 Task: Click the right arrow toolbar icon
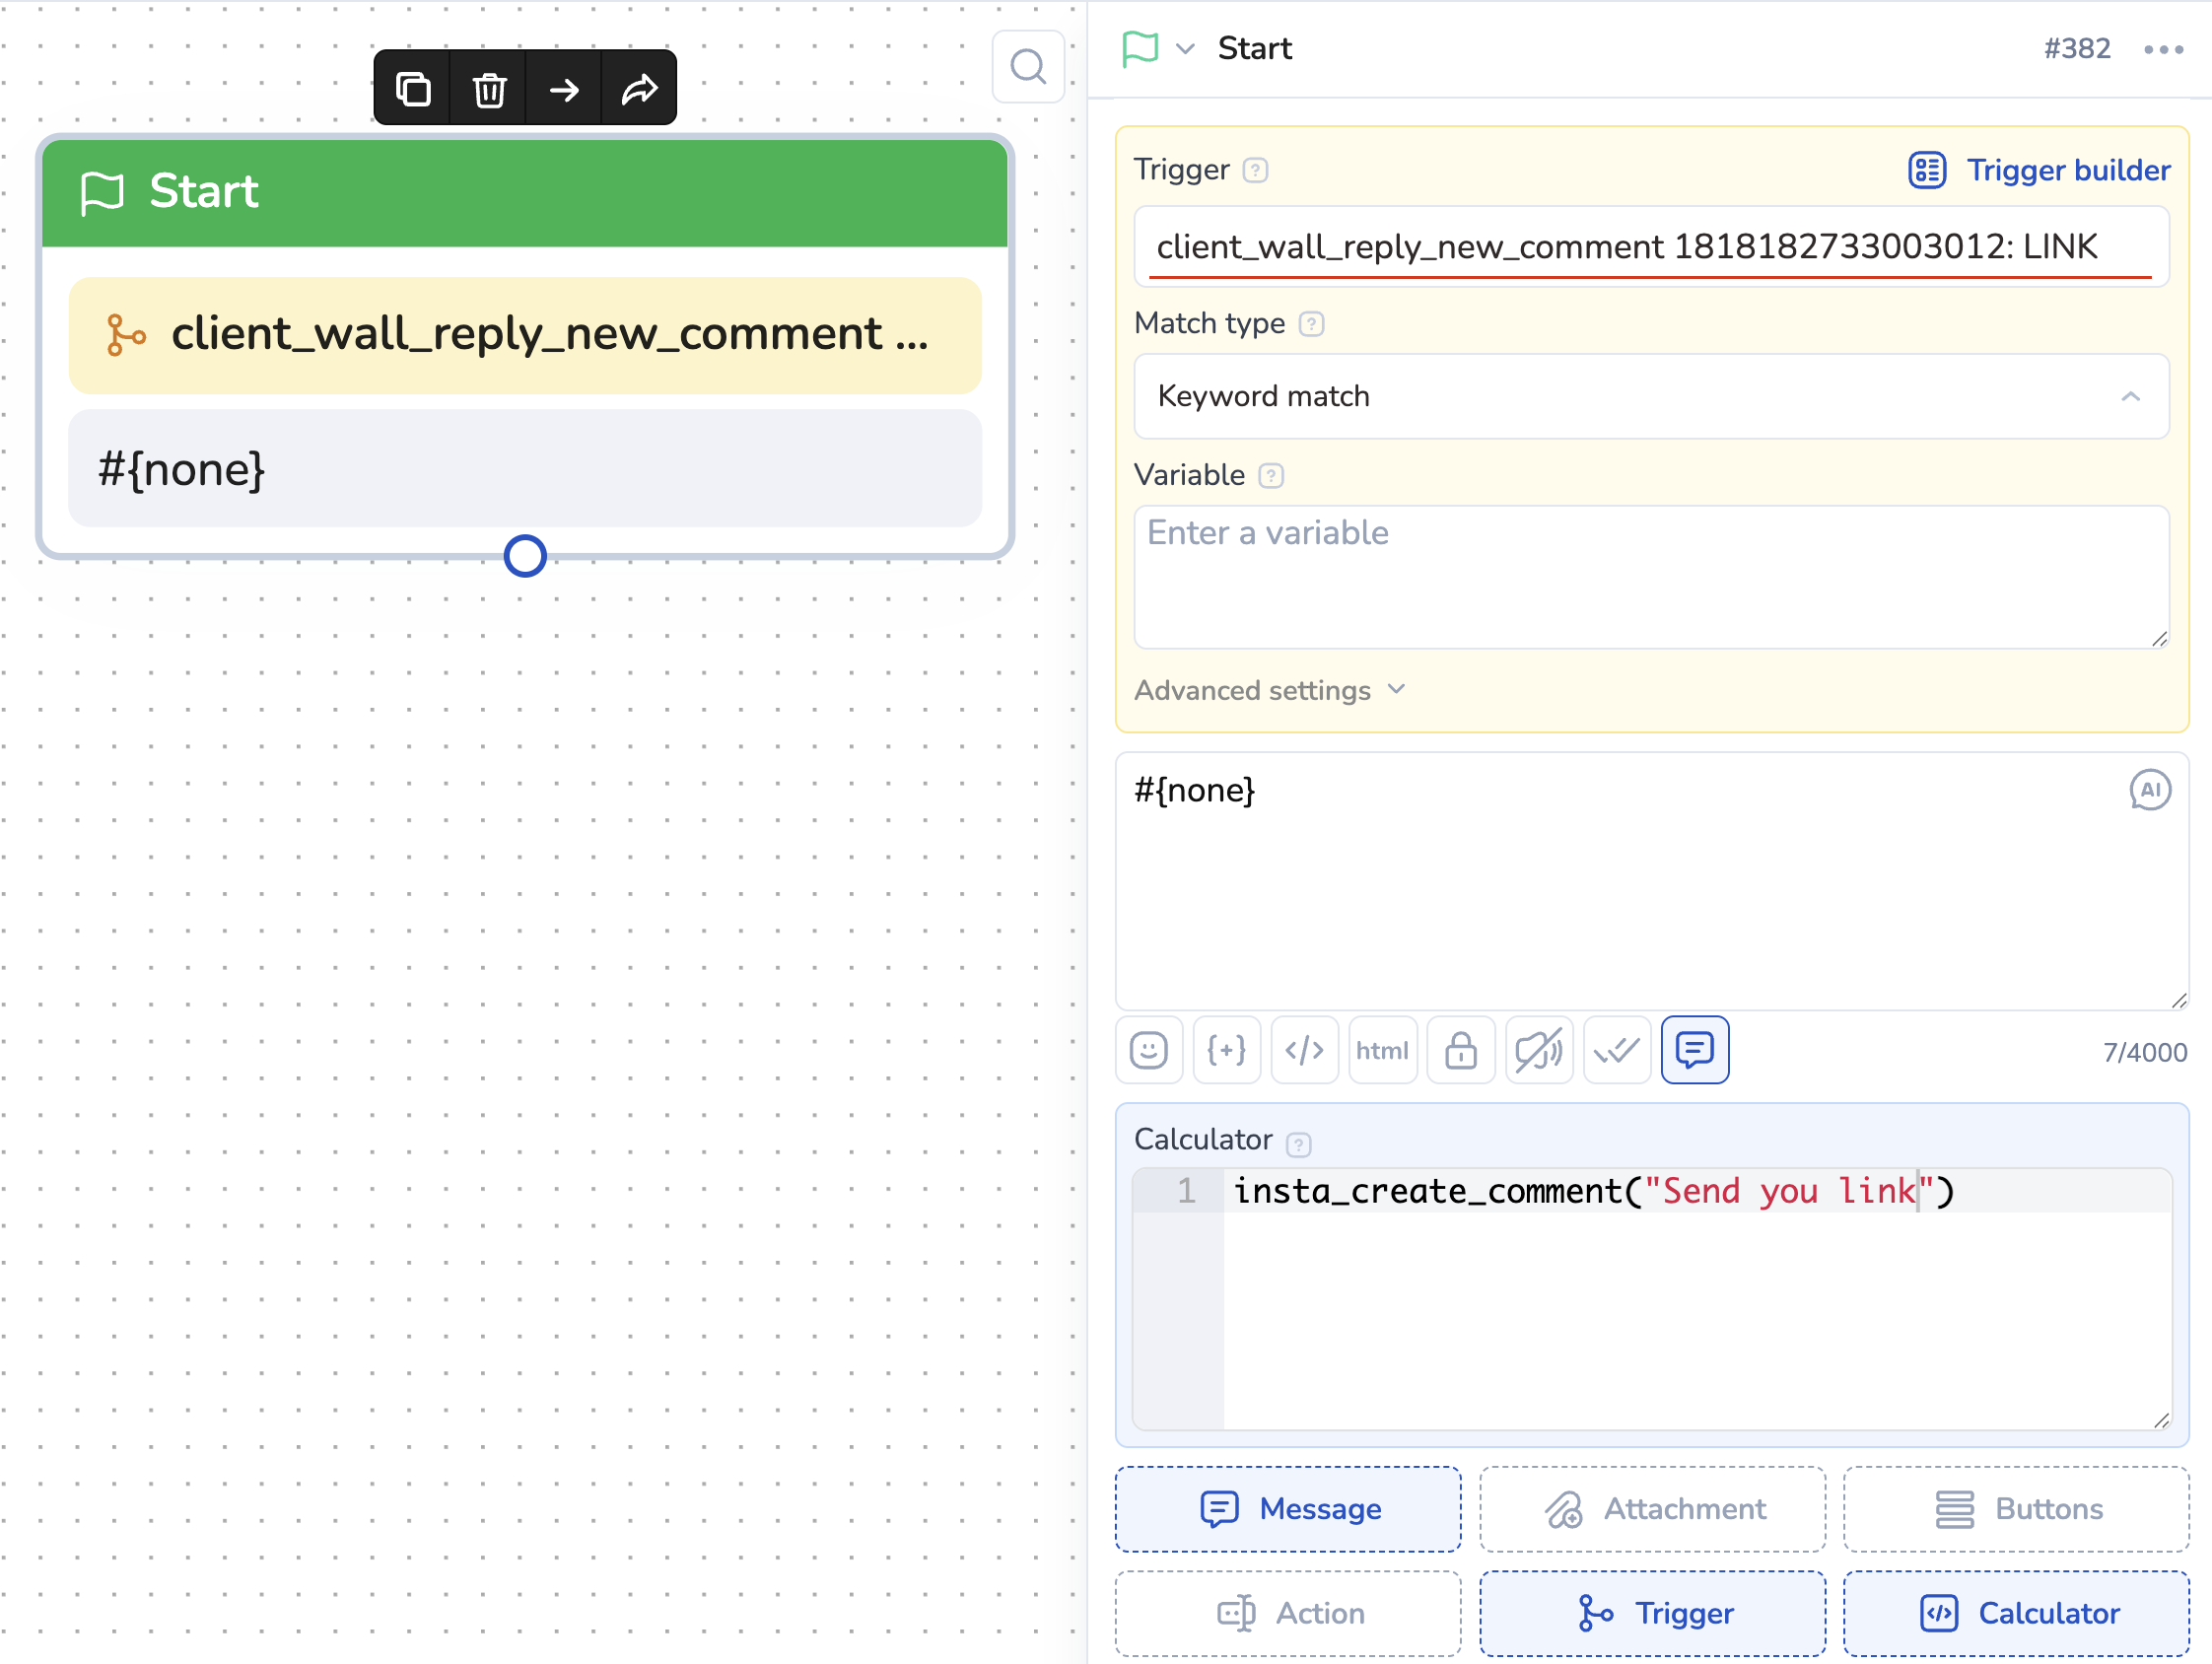(x=564, y=89)
